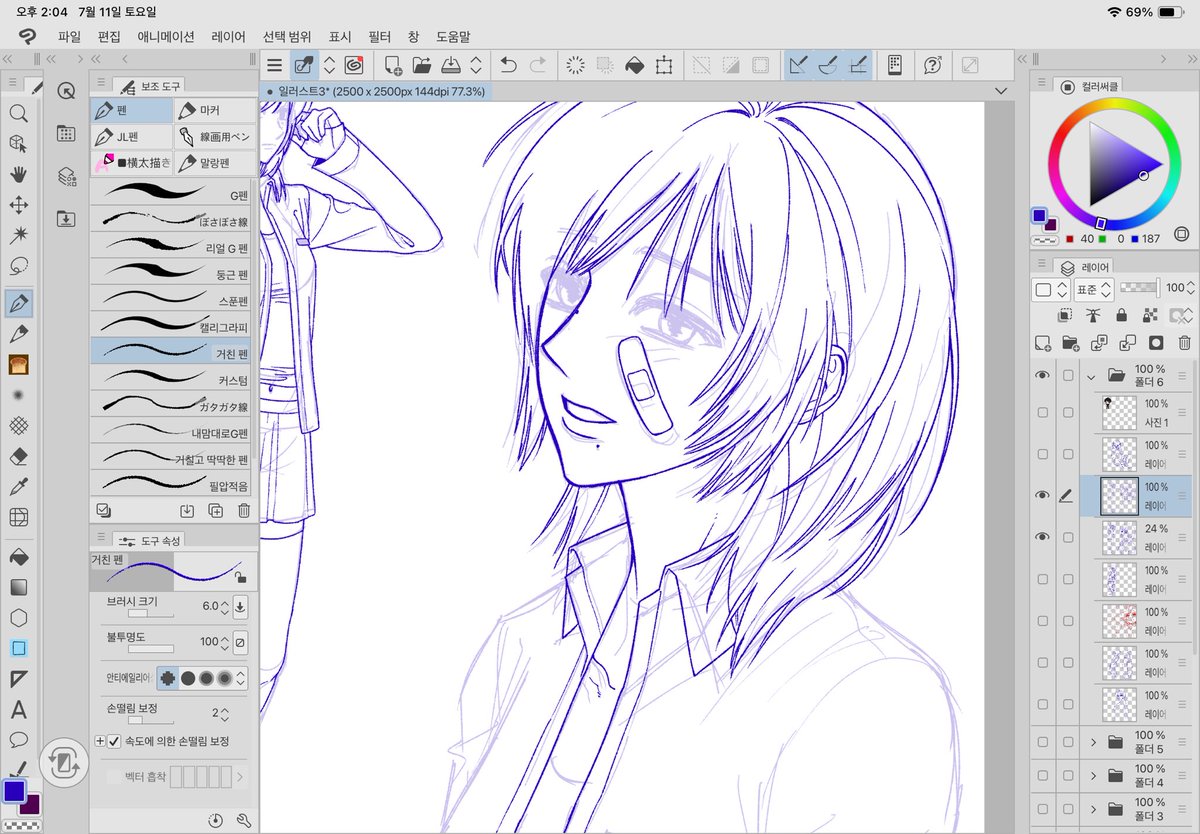
Task: Open file with folder icon in command bar
Action: pos(421,65)
